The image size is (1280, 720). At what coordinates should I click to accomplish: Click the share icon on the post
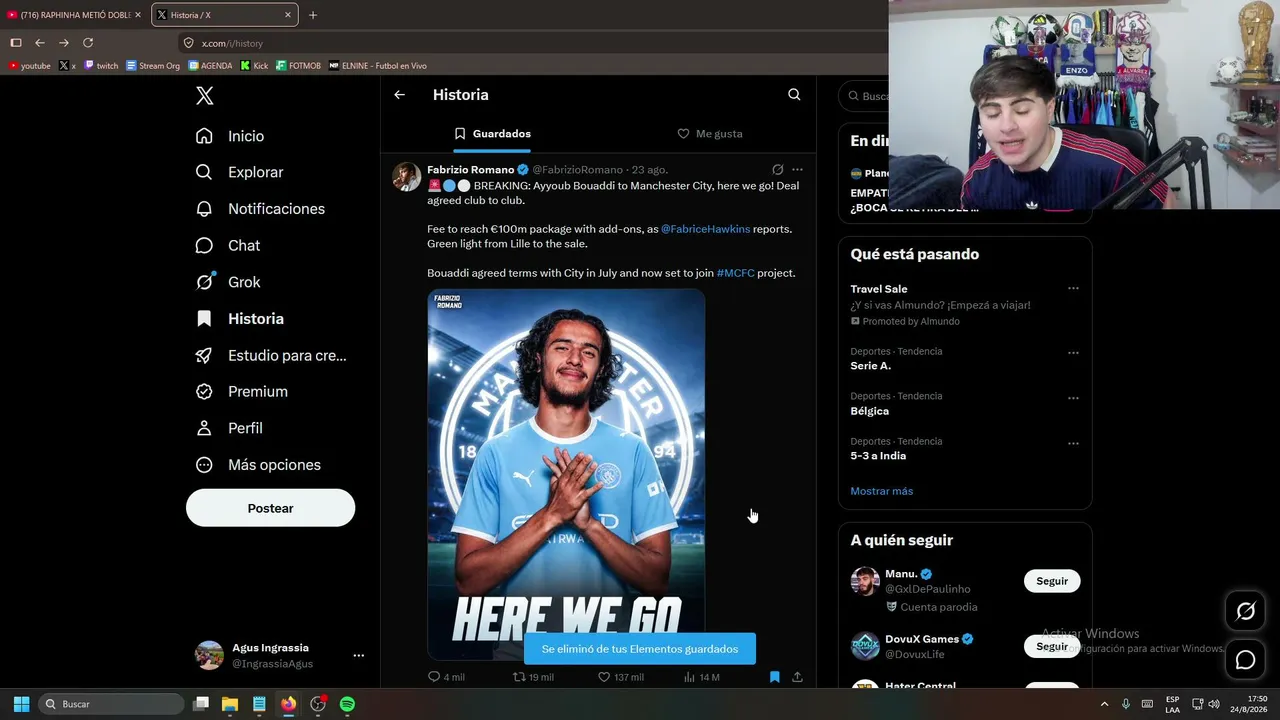pos(797,677)
